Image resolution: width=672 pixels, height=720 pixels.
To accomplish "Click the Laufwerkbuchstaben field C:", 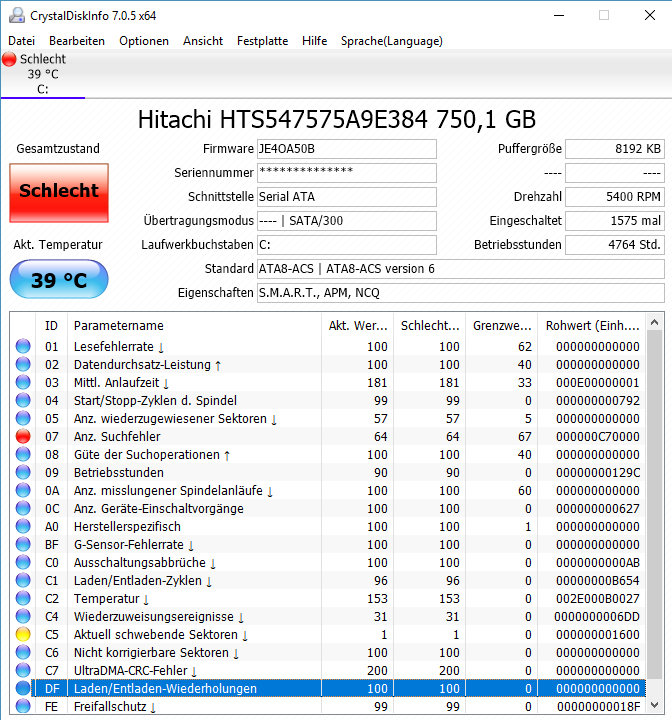I will click(347, 245).
